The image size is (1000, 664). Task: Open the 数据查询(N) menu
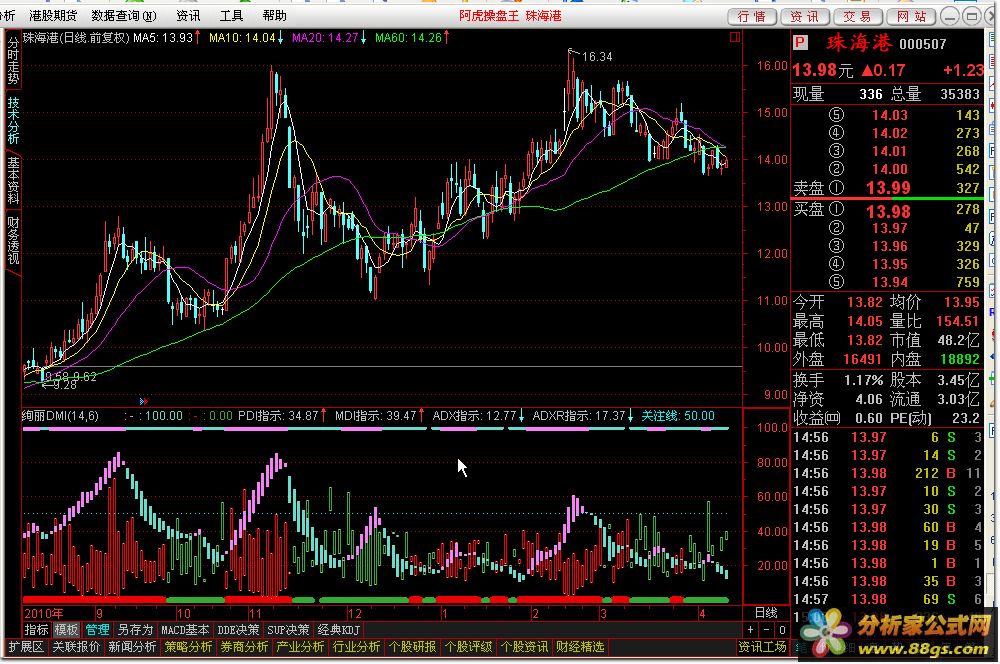[x=124, y=15]
